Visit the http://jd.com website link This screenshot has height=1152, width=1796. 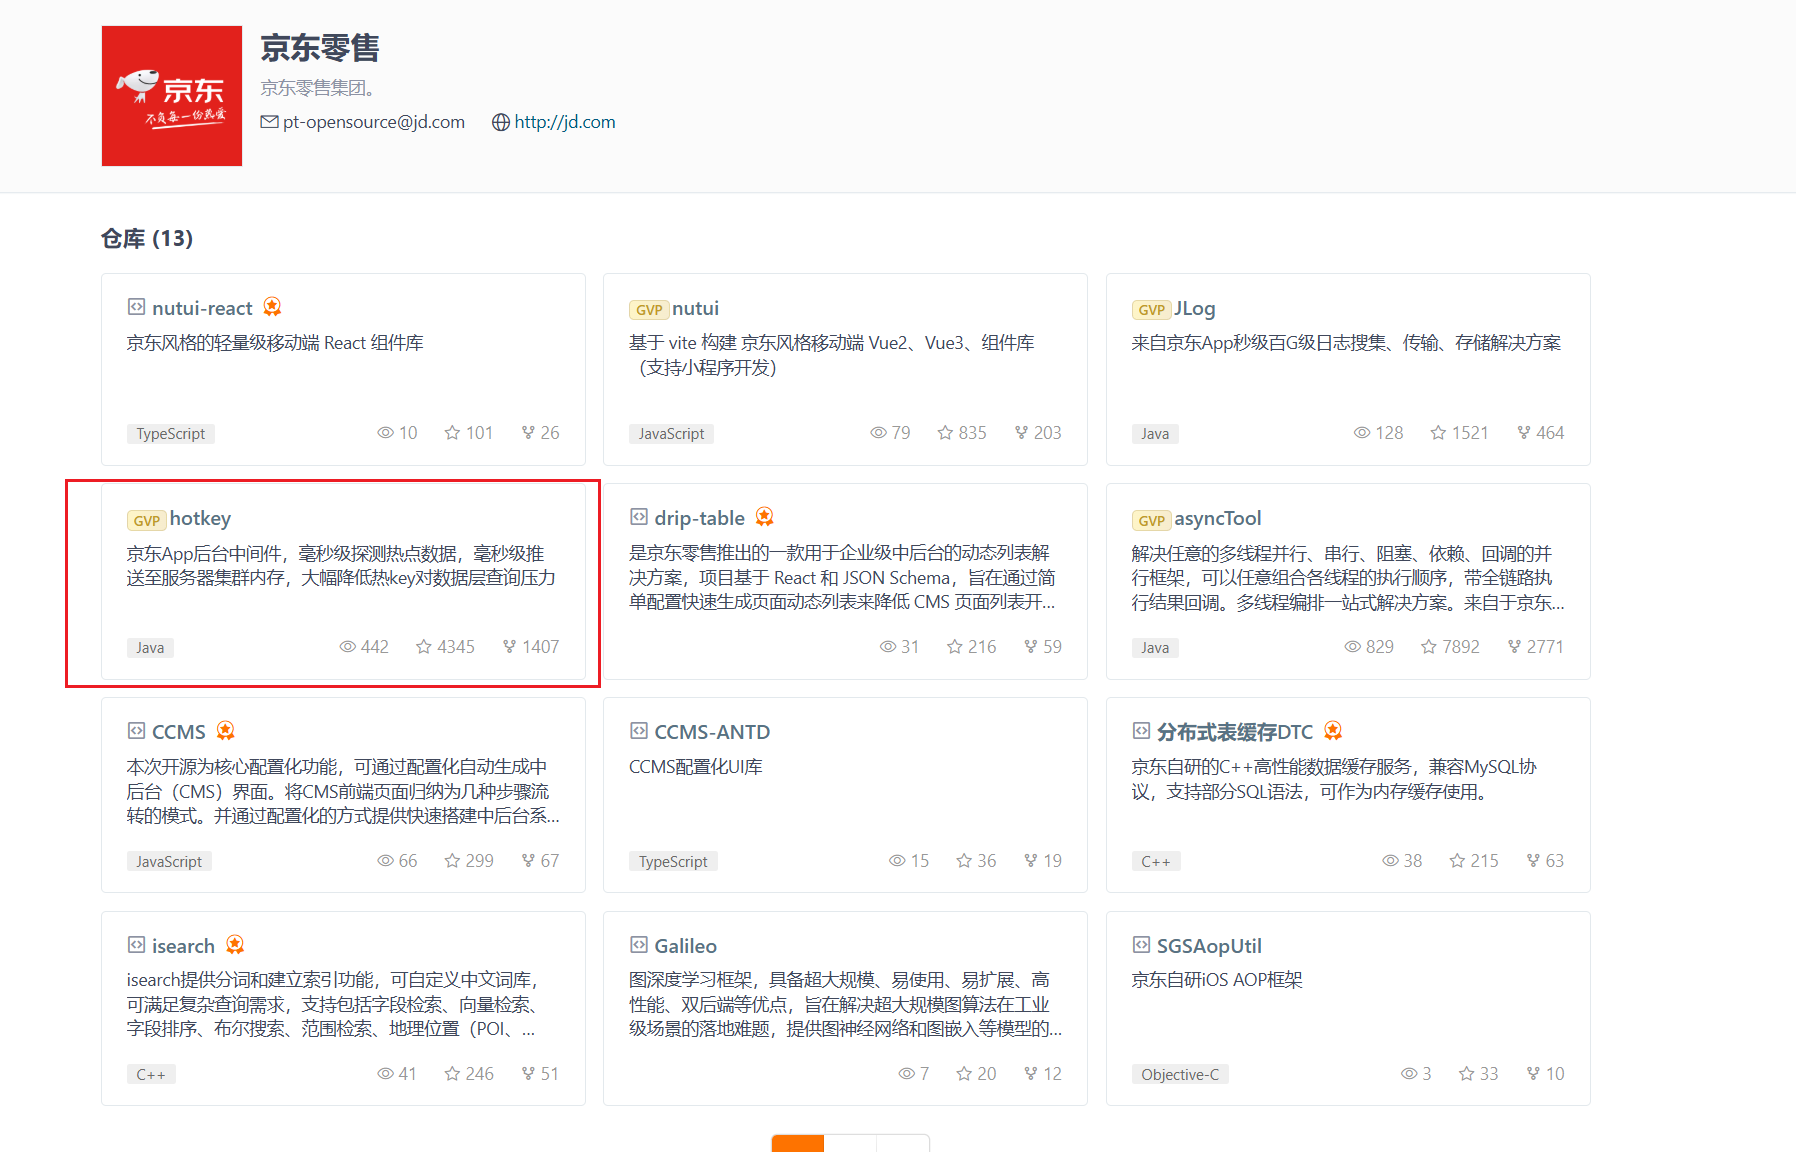565,122
